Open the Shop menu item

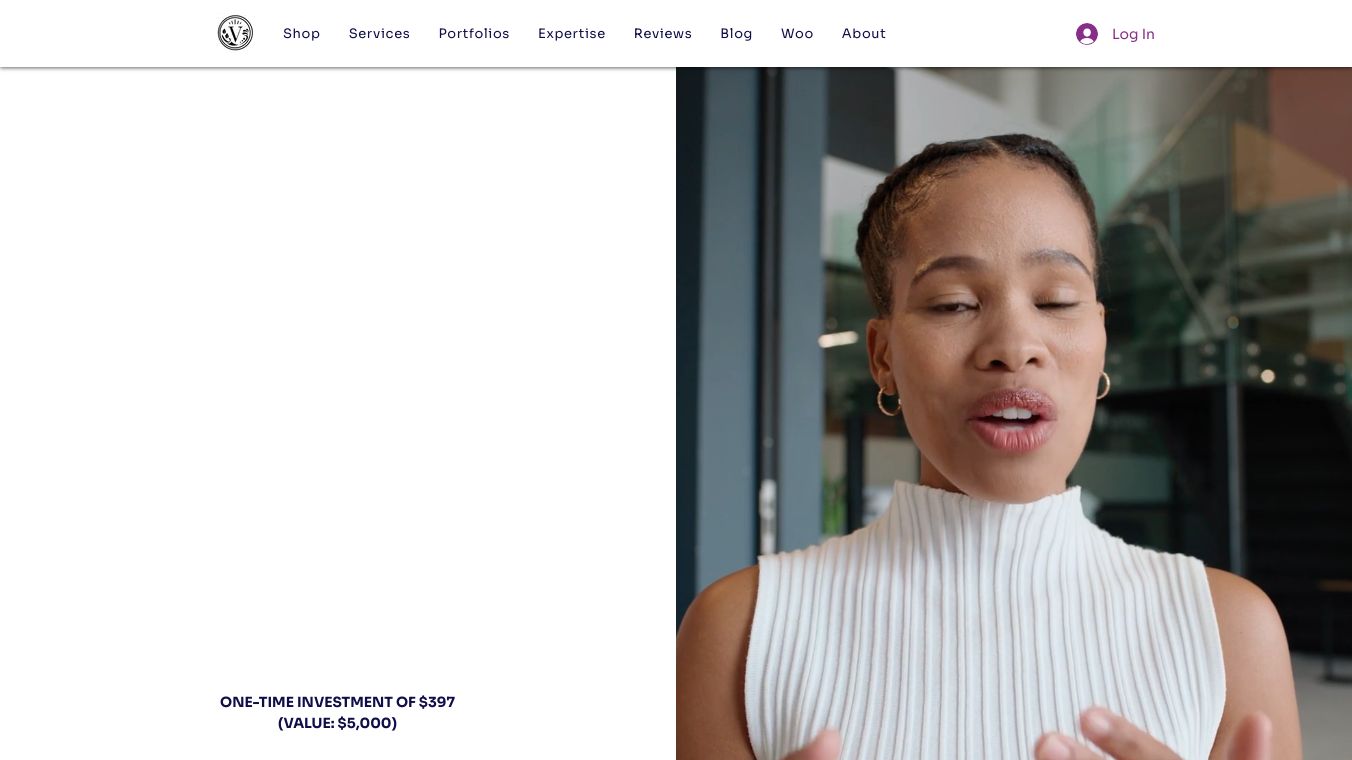coord(301,33)
